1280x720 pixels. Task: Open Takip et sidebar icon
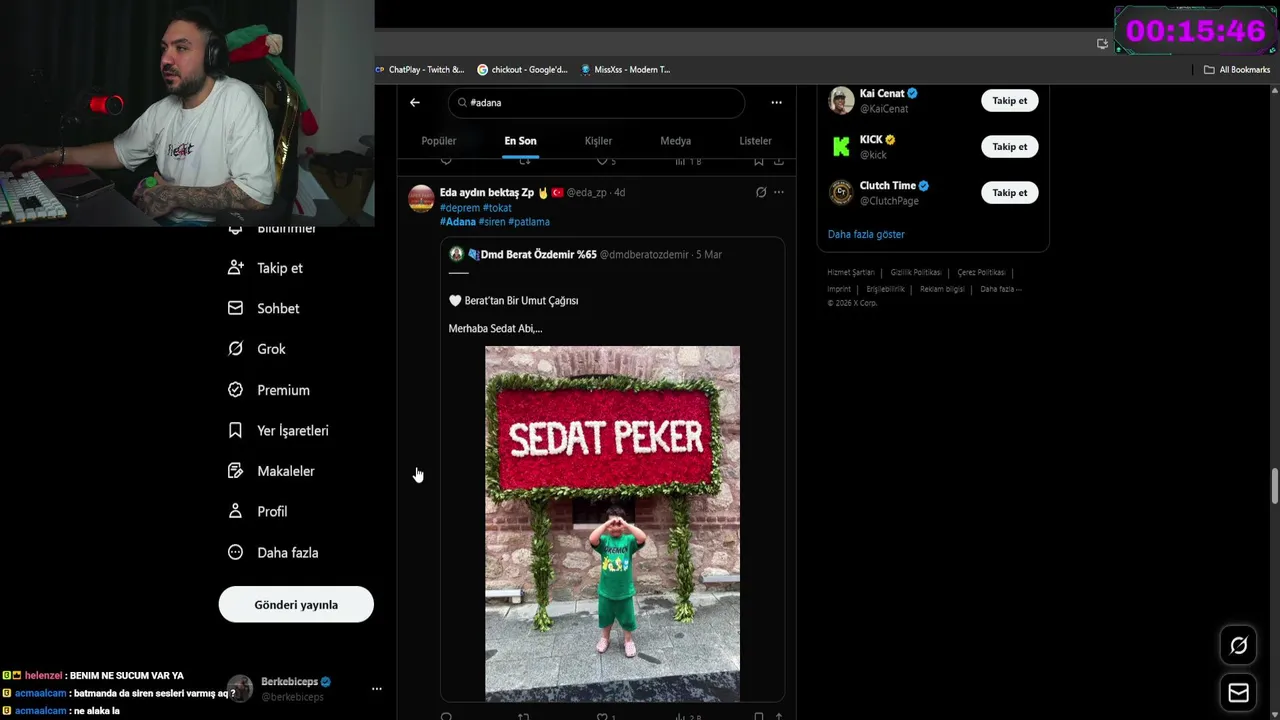pyautogui.click(x=235, y=268)
